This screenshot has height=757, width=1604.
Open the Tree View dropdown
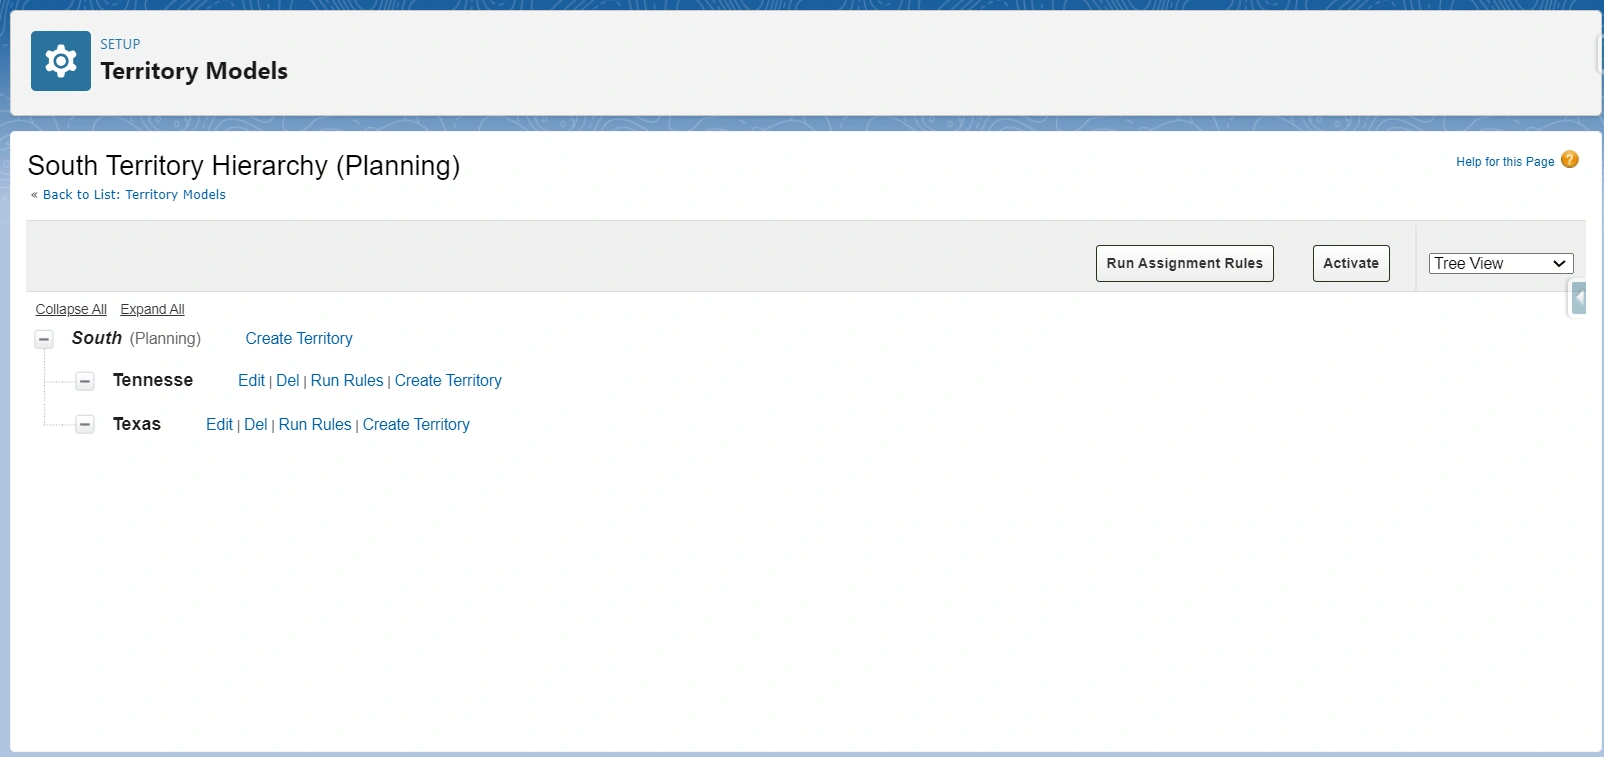(x=1500, y=263)
